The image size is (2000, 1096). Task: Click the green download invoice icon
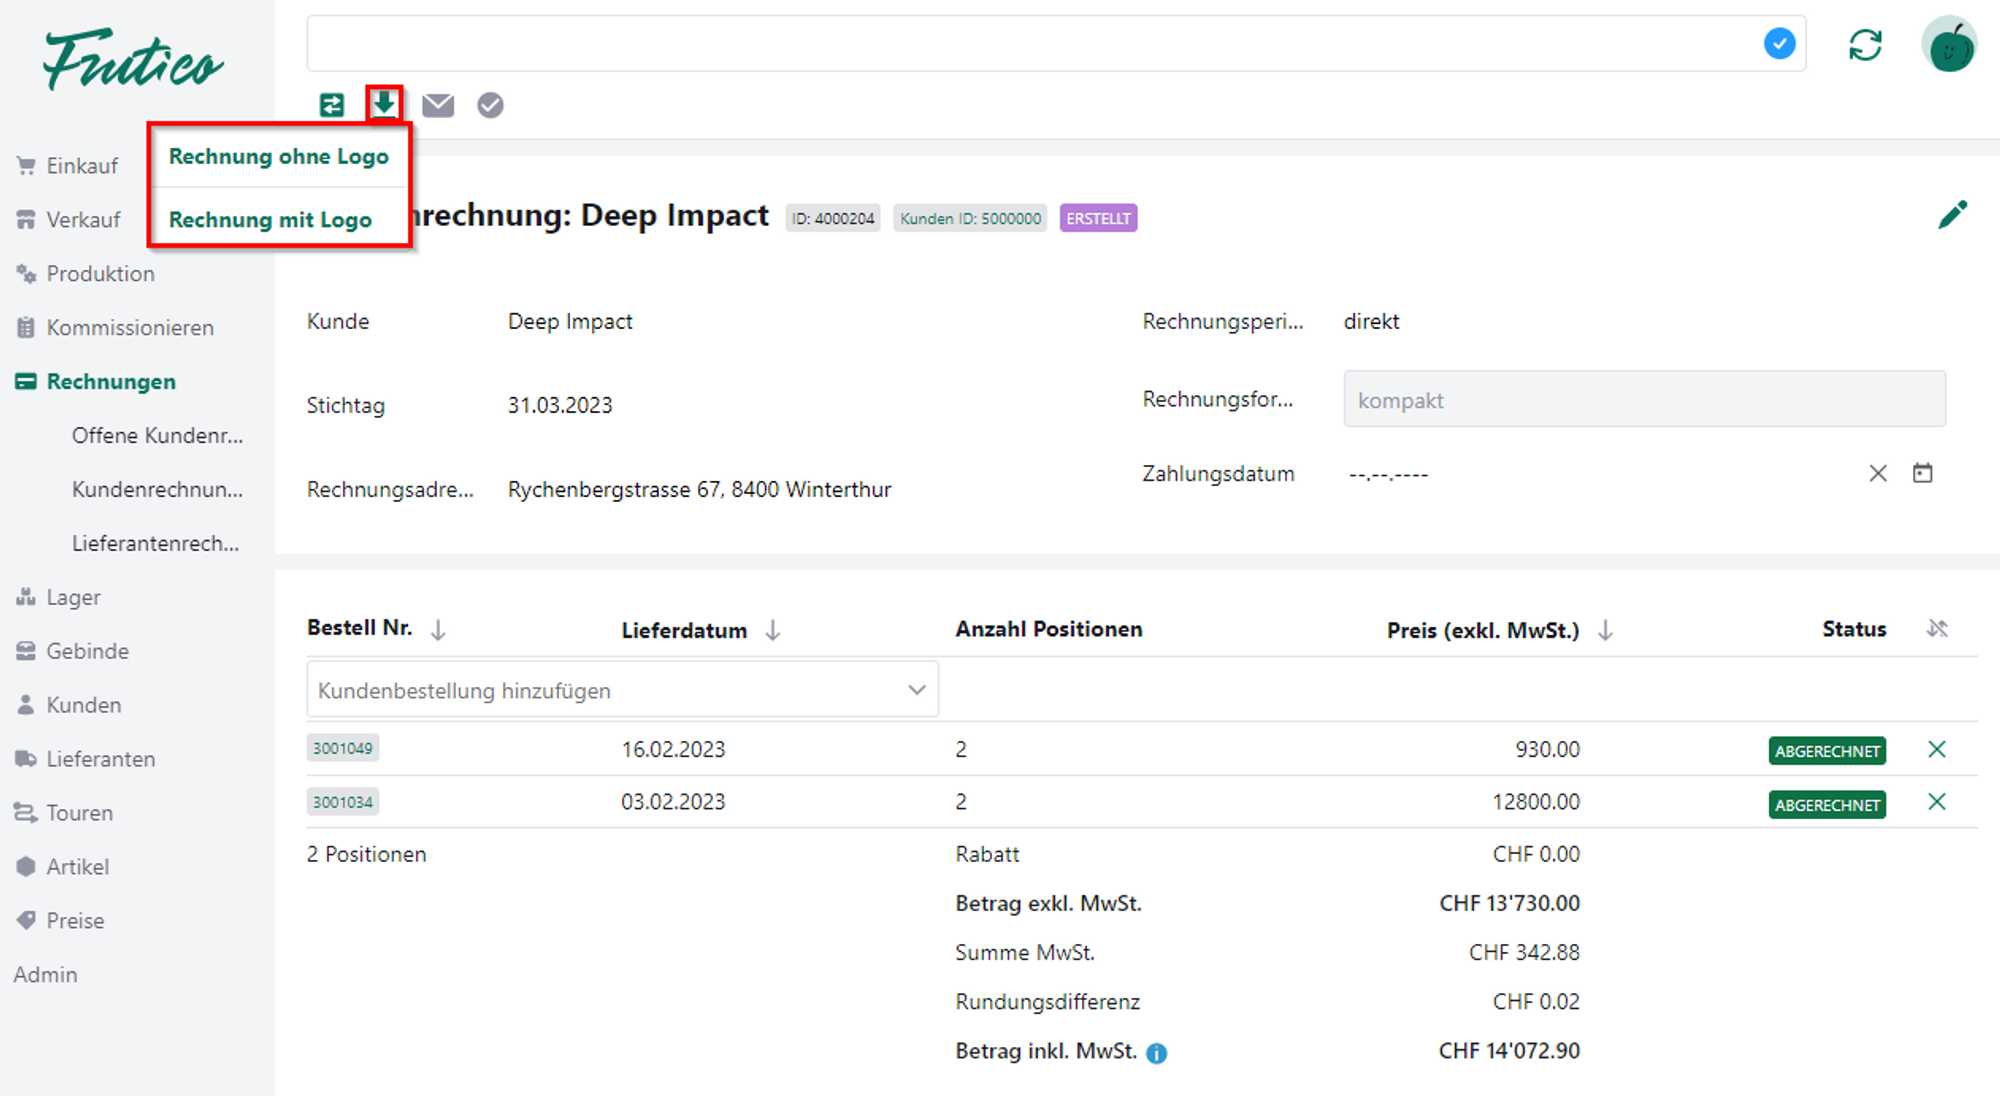384,104
